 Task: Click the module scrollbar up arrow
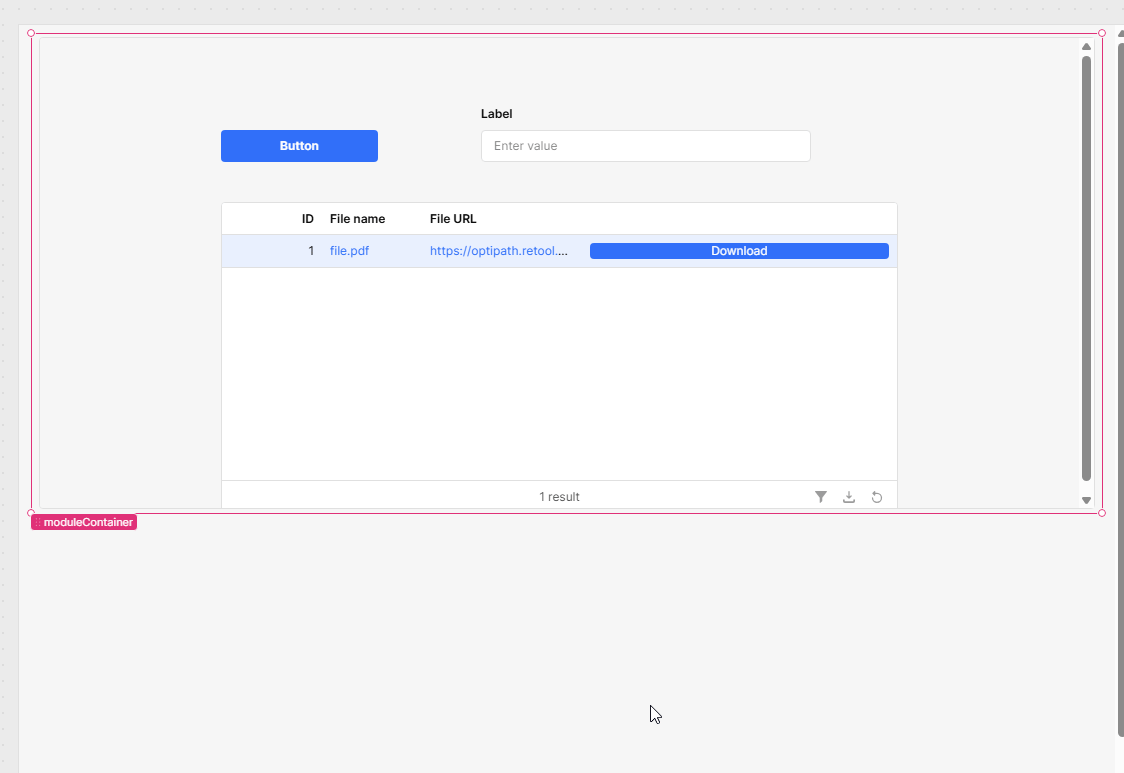pos(1086,47)
